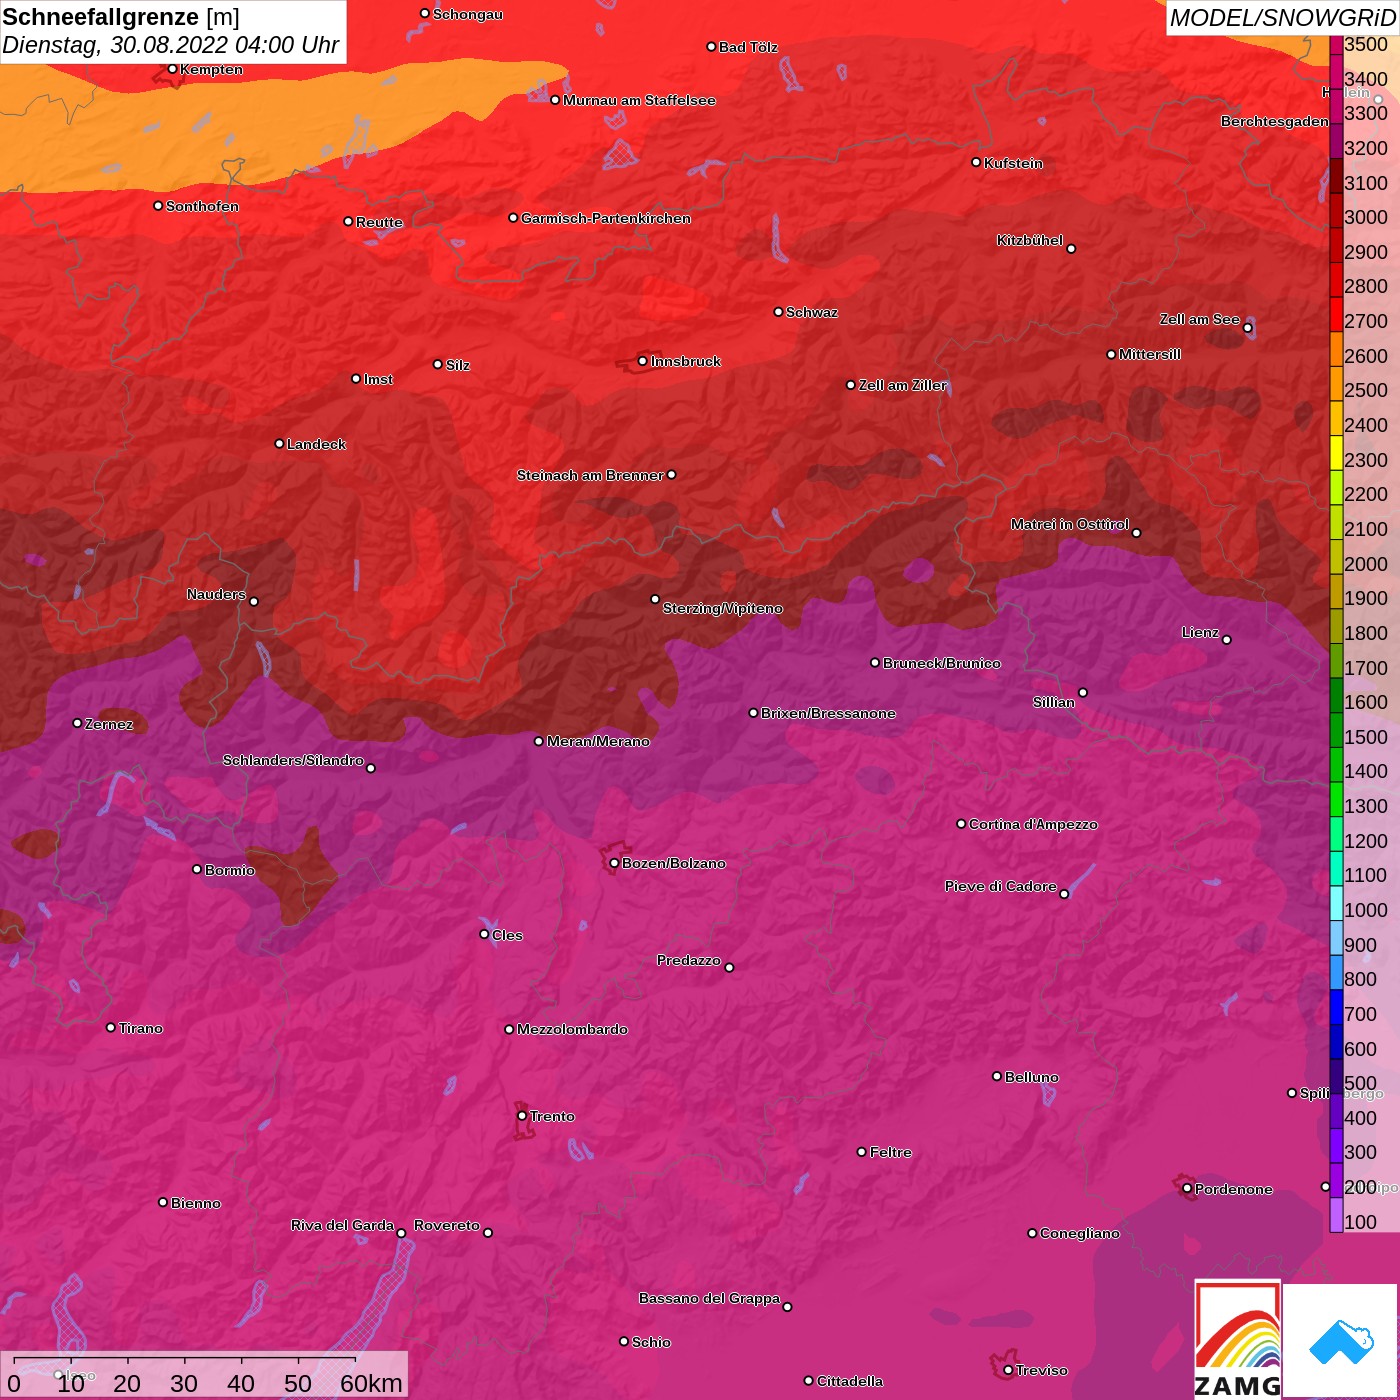Select the 3000 m legend color swatch
1400x1400 pixels.
click(1336, 211)
